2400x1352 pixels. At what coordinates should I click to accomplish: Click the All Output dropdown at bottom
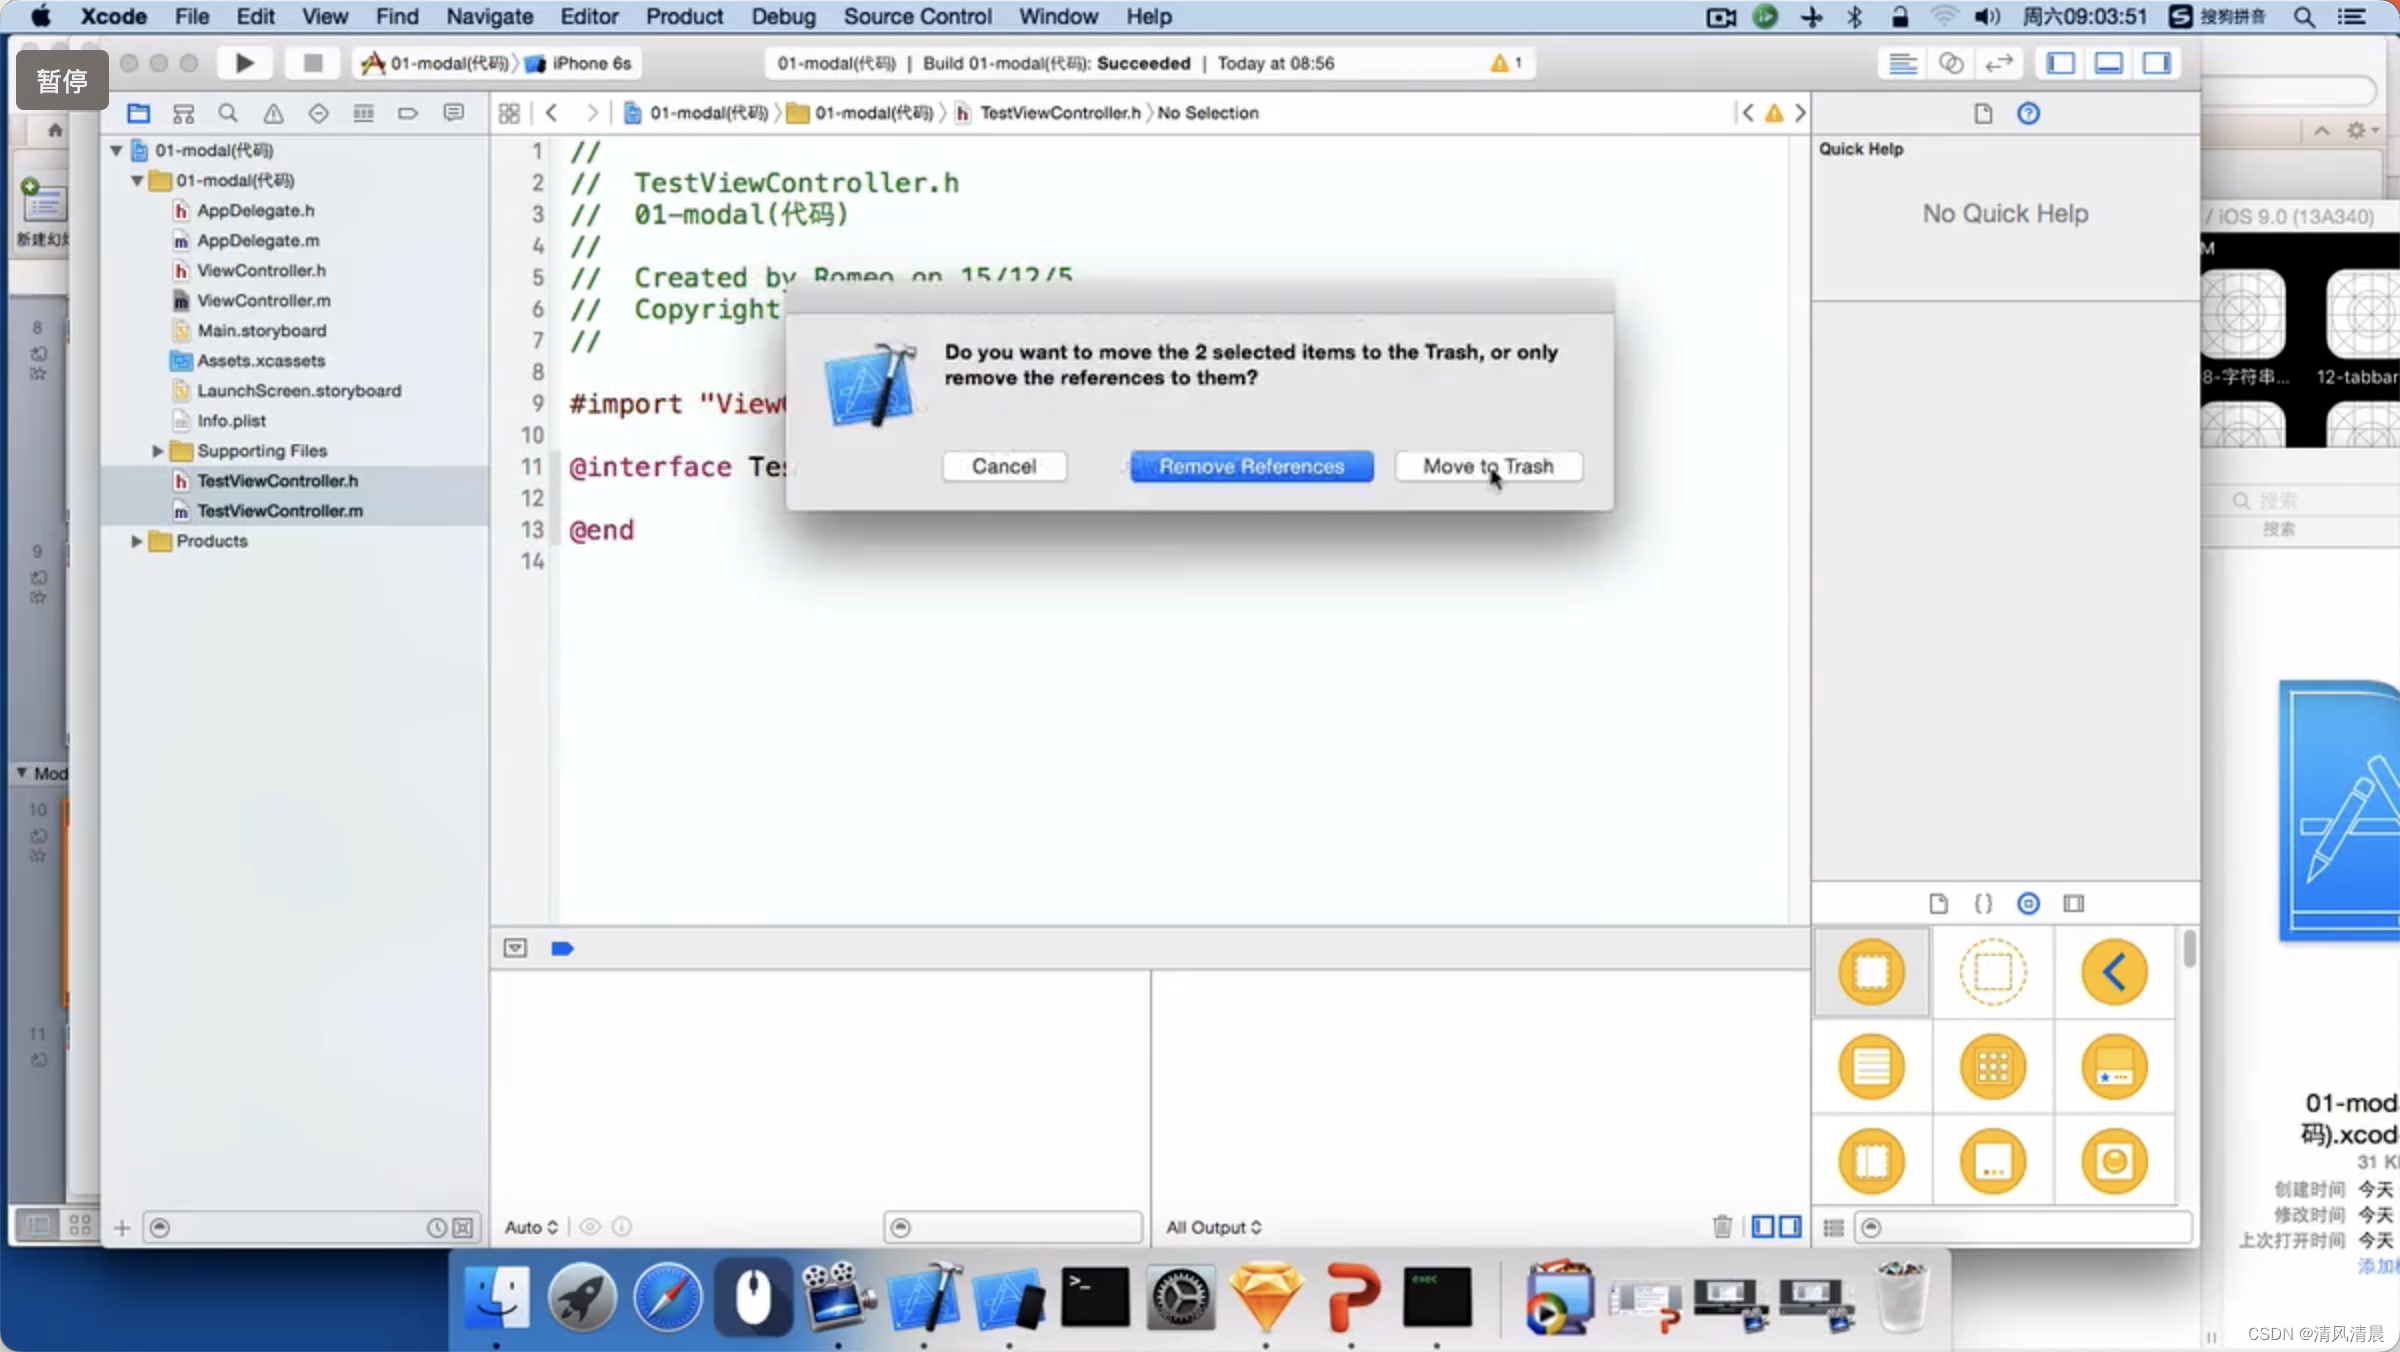pyautogui.click(x=1213, y=1227)
